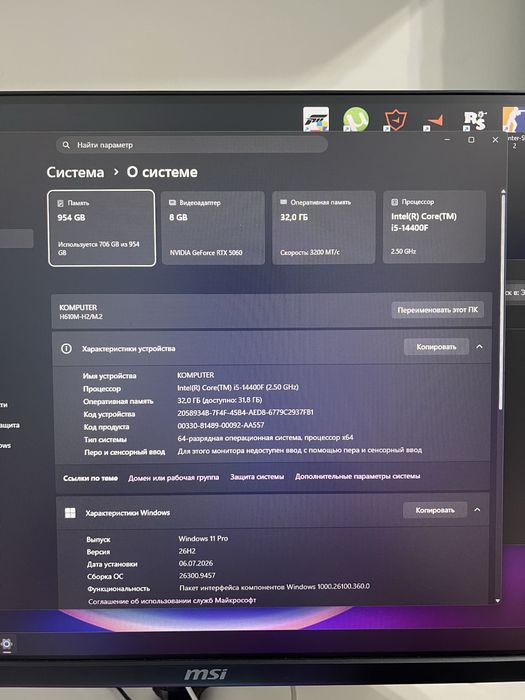The width and height of the screenshot is (525, 700).
Task: Go back to Система in breadcrumb
Action: (75, 172)
